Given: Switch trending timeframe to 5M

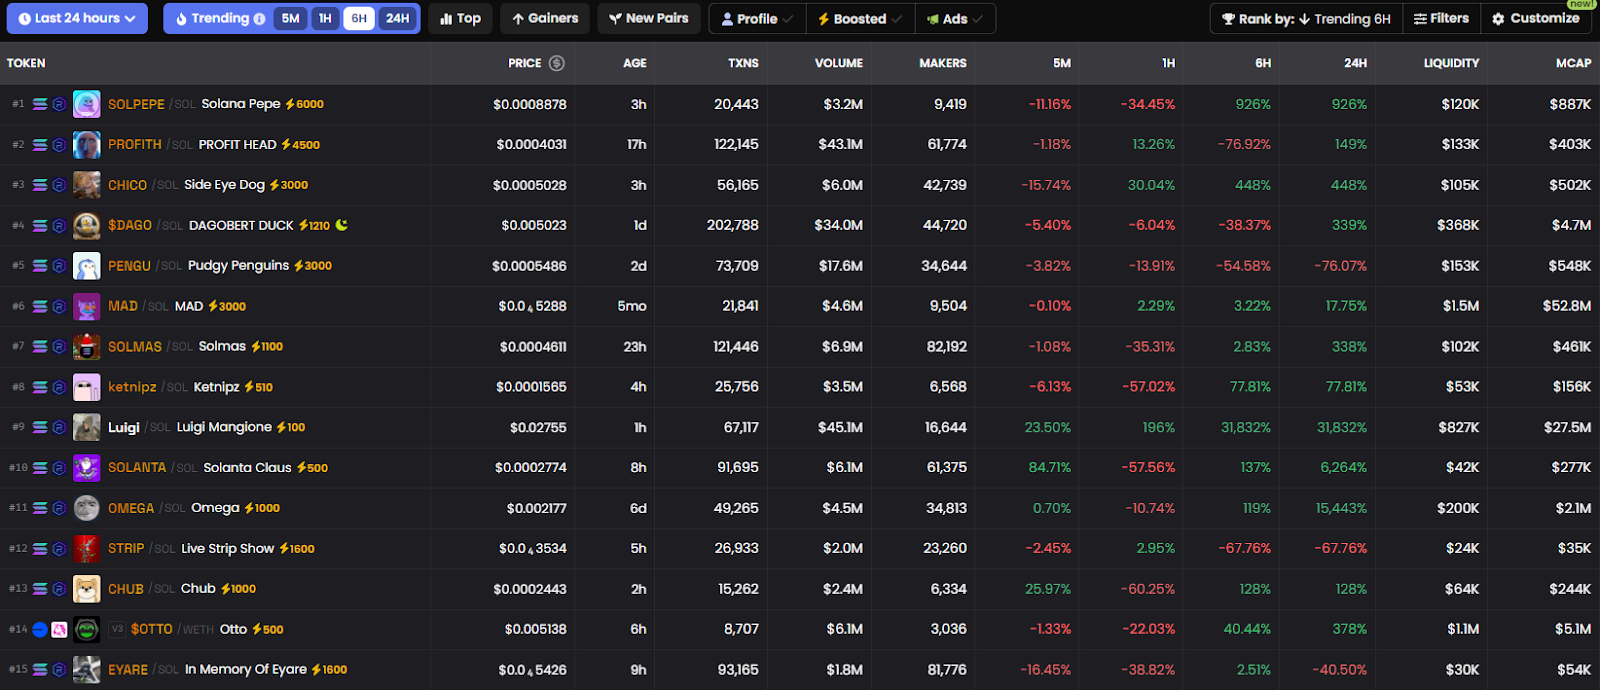Looking at the screenshot, I should 290,19.
